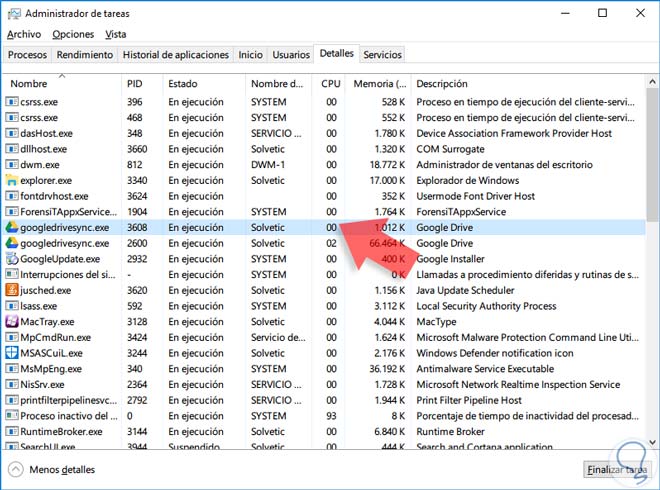The height and width of the screenshot is (490, 660).
Task: Click the Google Drive icon for PID 3608
Action: pos(12,227)
